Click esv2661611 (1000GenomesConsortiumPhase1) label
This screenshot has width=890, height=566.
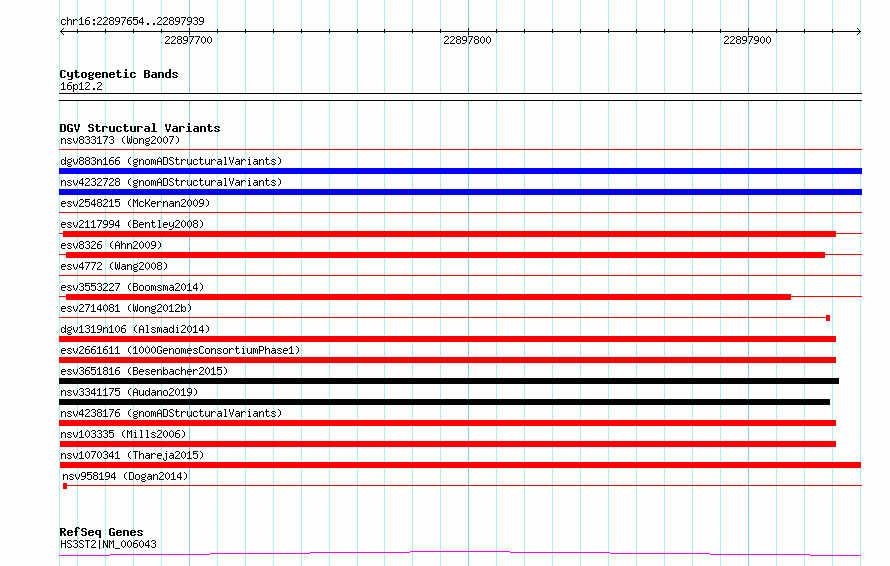coord(180,350)
